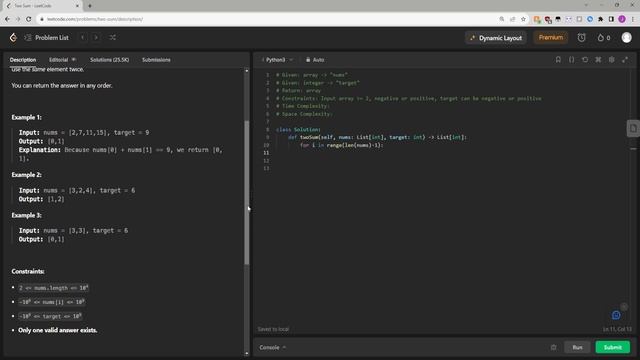640x360 pixels.
Task: Click the browser address bar URL
Action: click(95, 19)
